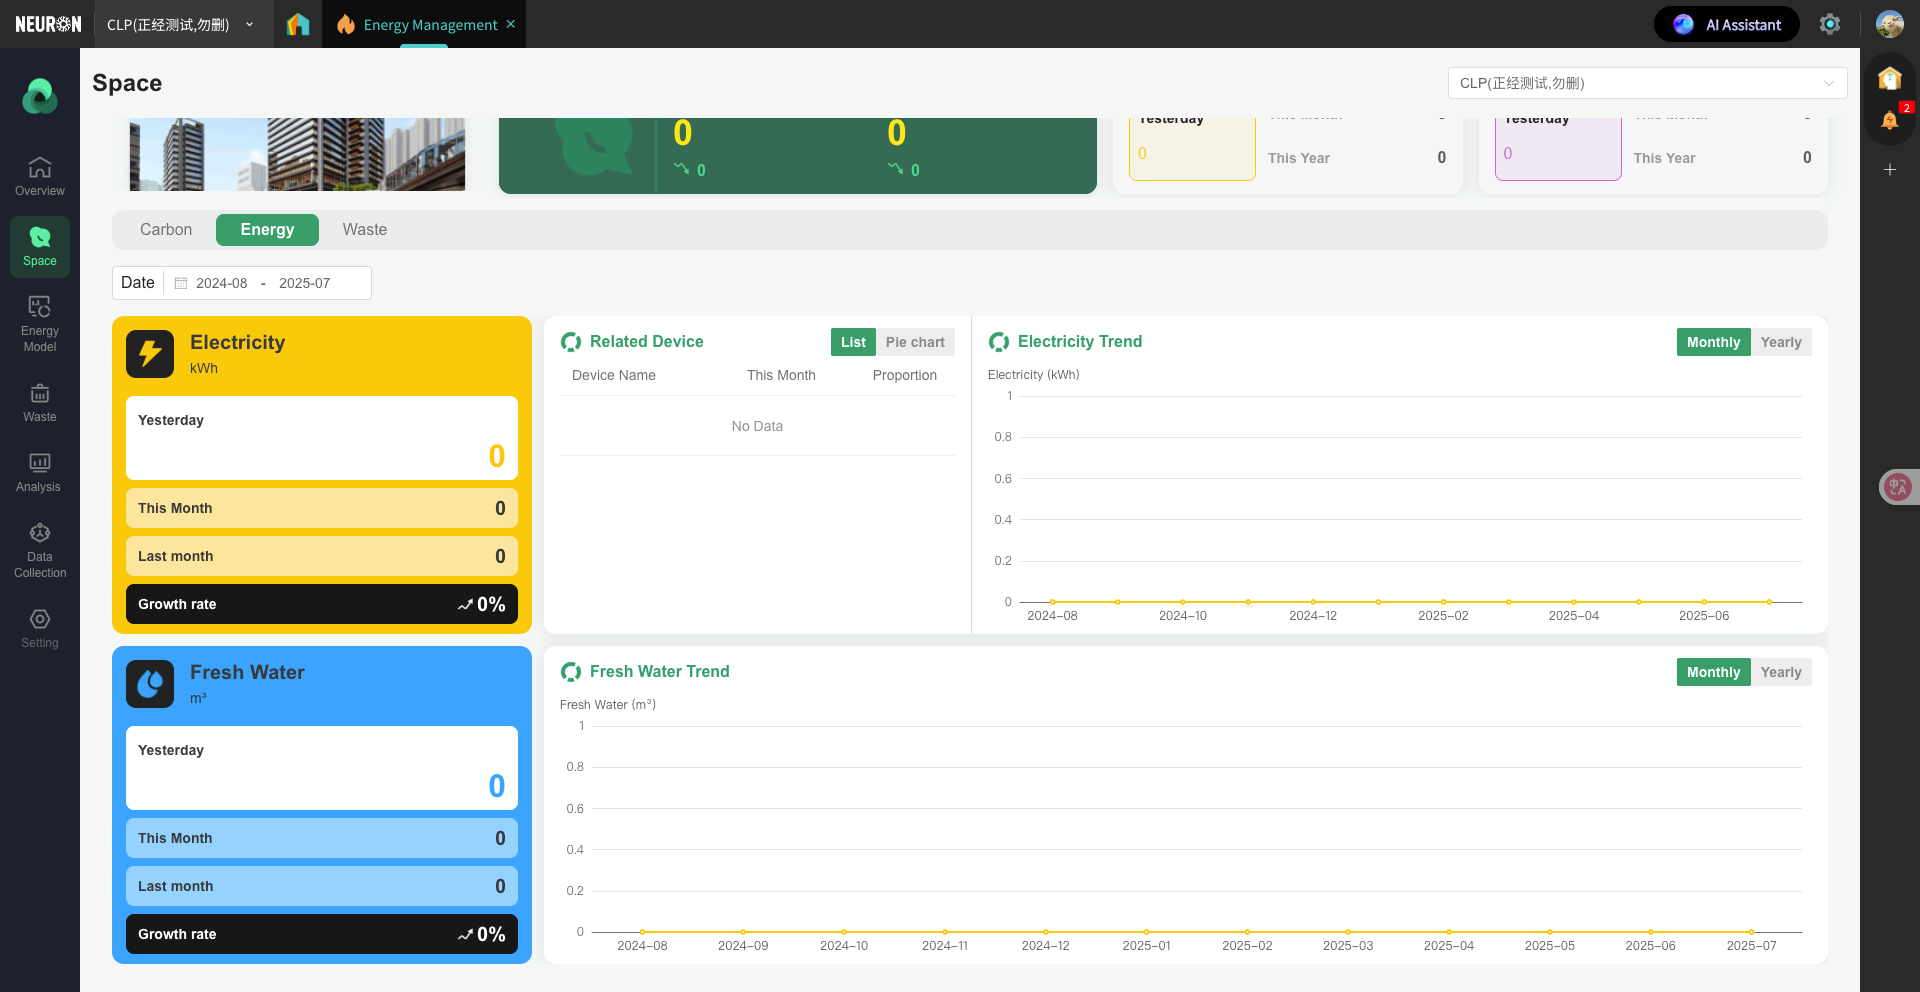
Task: Click the home icon tab
Action: [298, 24]
